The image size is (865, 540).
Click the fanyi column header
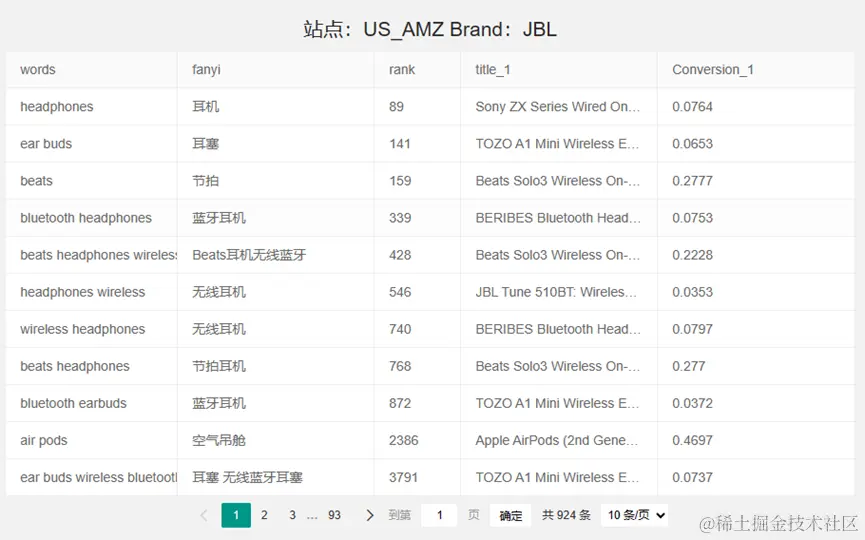pyautogui.click(x=206, y=70)
